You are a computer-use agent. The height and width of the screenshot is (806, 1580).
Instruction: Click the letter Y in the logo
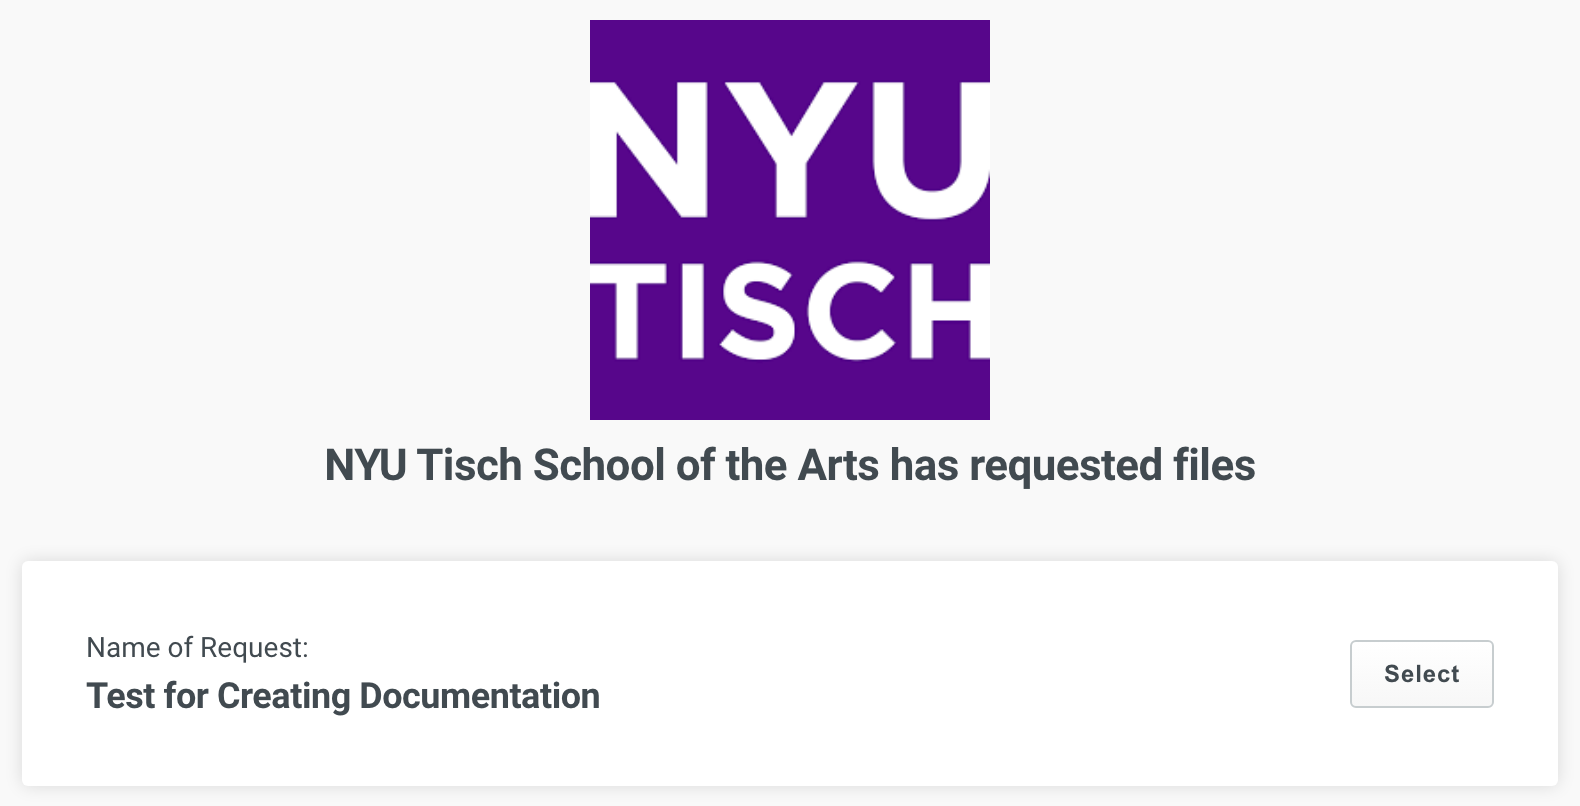pyautogui.click(x=790, y=150)
